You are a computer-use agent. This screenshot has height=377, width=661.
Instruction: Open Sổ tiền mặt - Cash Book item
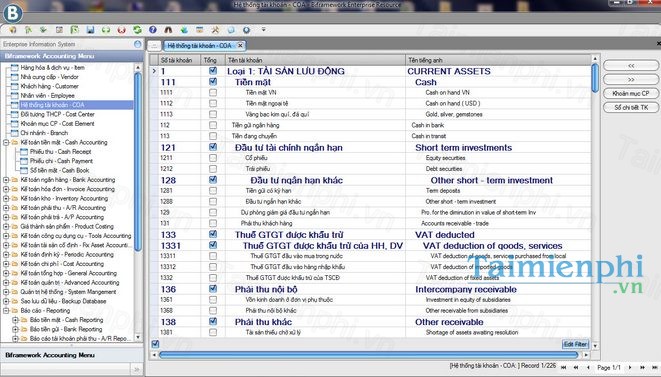[x=59, y=170]
